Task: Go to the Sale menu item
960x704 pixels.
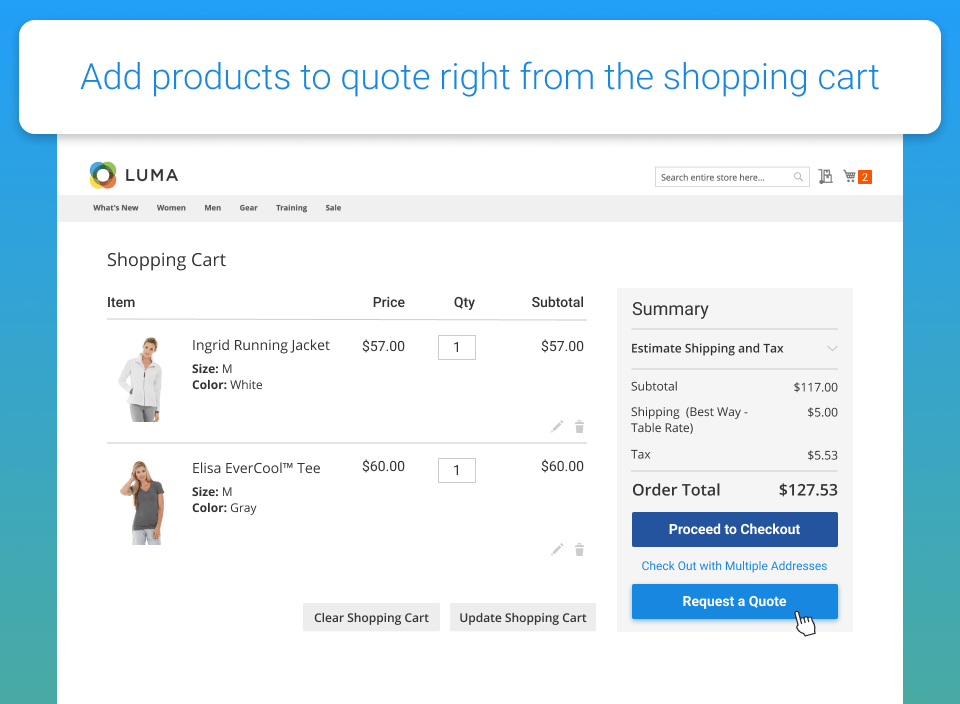Action: (333, 208)
